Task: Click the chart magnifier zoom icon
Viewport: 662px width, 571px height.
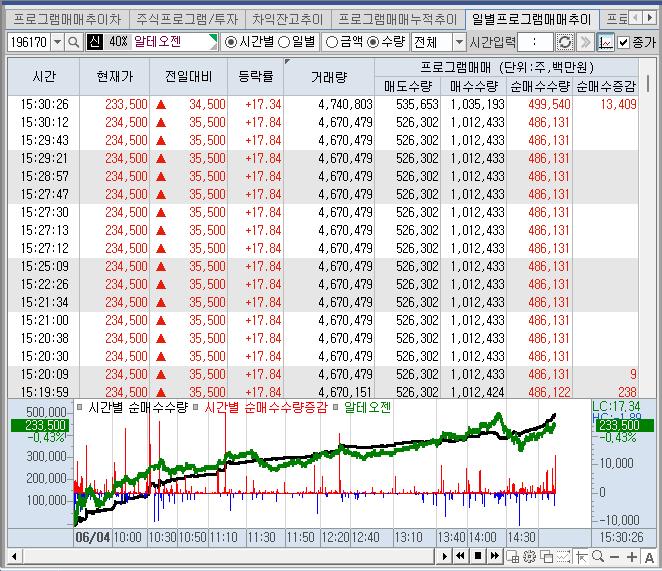Action: click(x=598, y=557)
